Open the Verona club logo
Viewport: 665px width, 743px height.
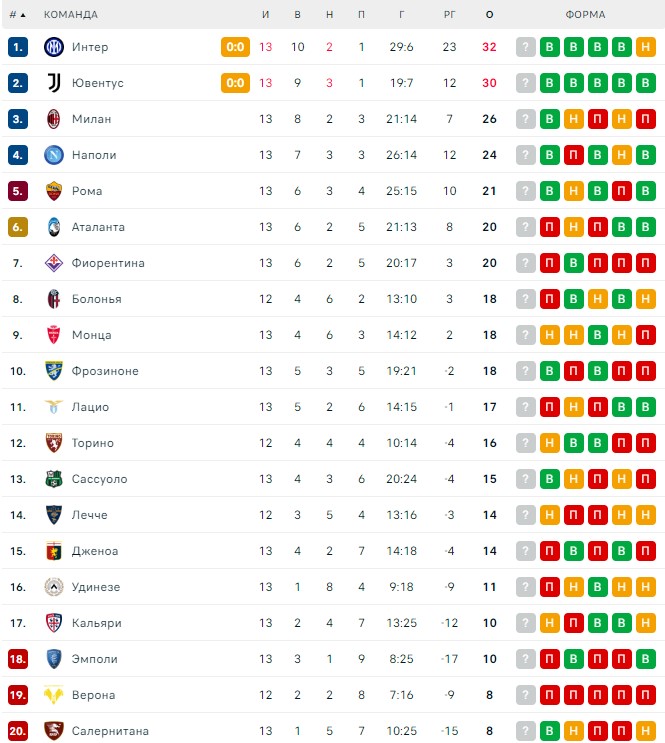pyautogui.click(x=54, y=695)
